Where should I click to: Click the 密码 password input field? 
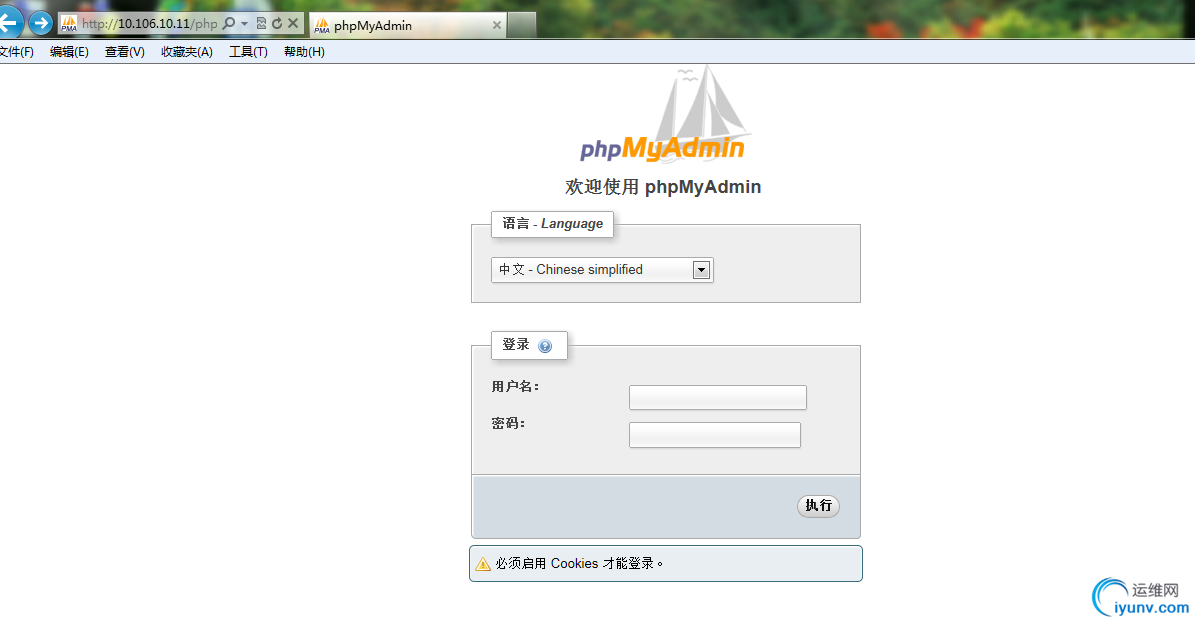pos(715,435)
